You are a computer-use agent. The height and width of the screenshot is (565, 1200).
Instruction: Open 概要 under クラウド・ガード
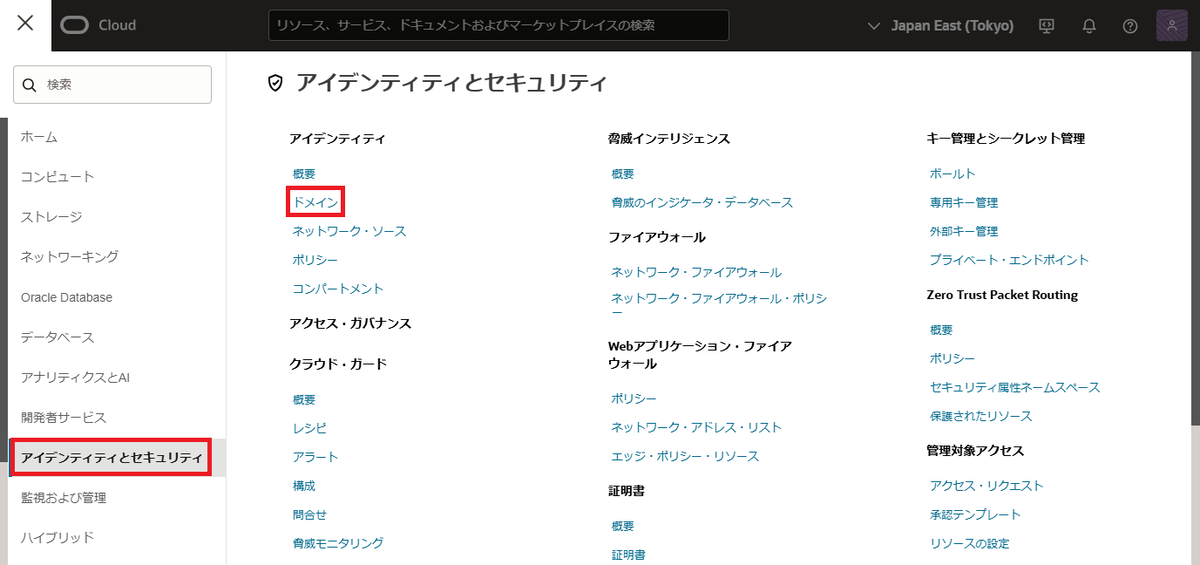coord(304,399)
